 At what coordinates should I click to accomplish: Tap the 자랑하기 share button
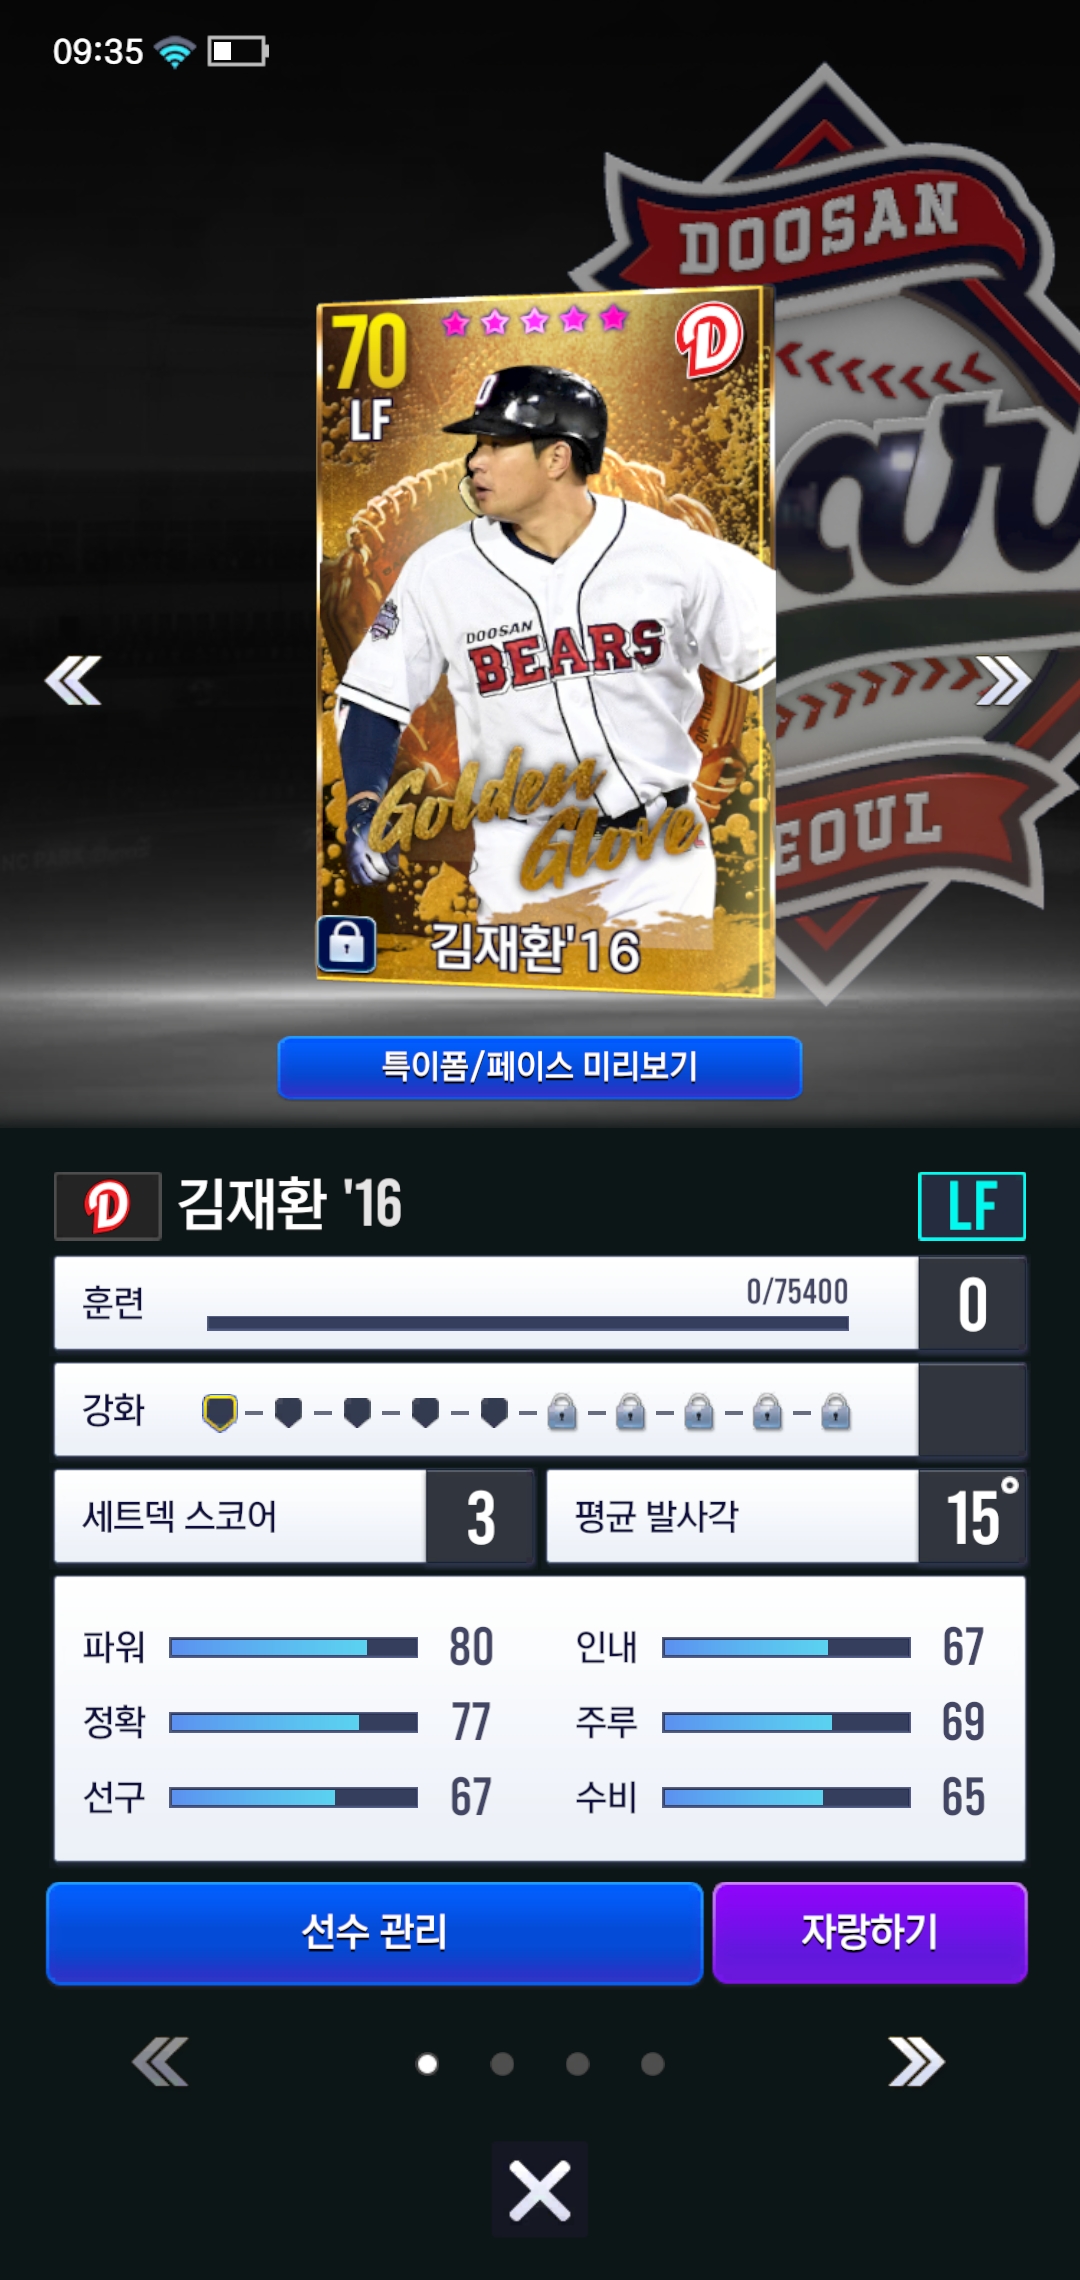click(870, 1932)
